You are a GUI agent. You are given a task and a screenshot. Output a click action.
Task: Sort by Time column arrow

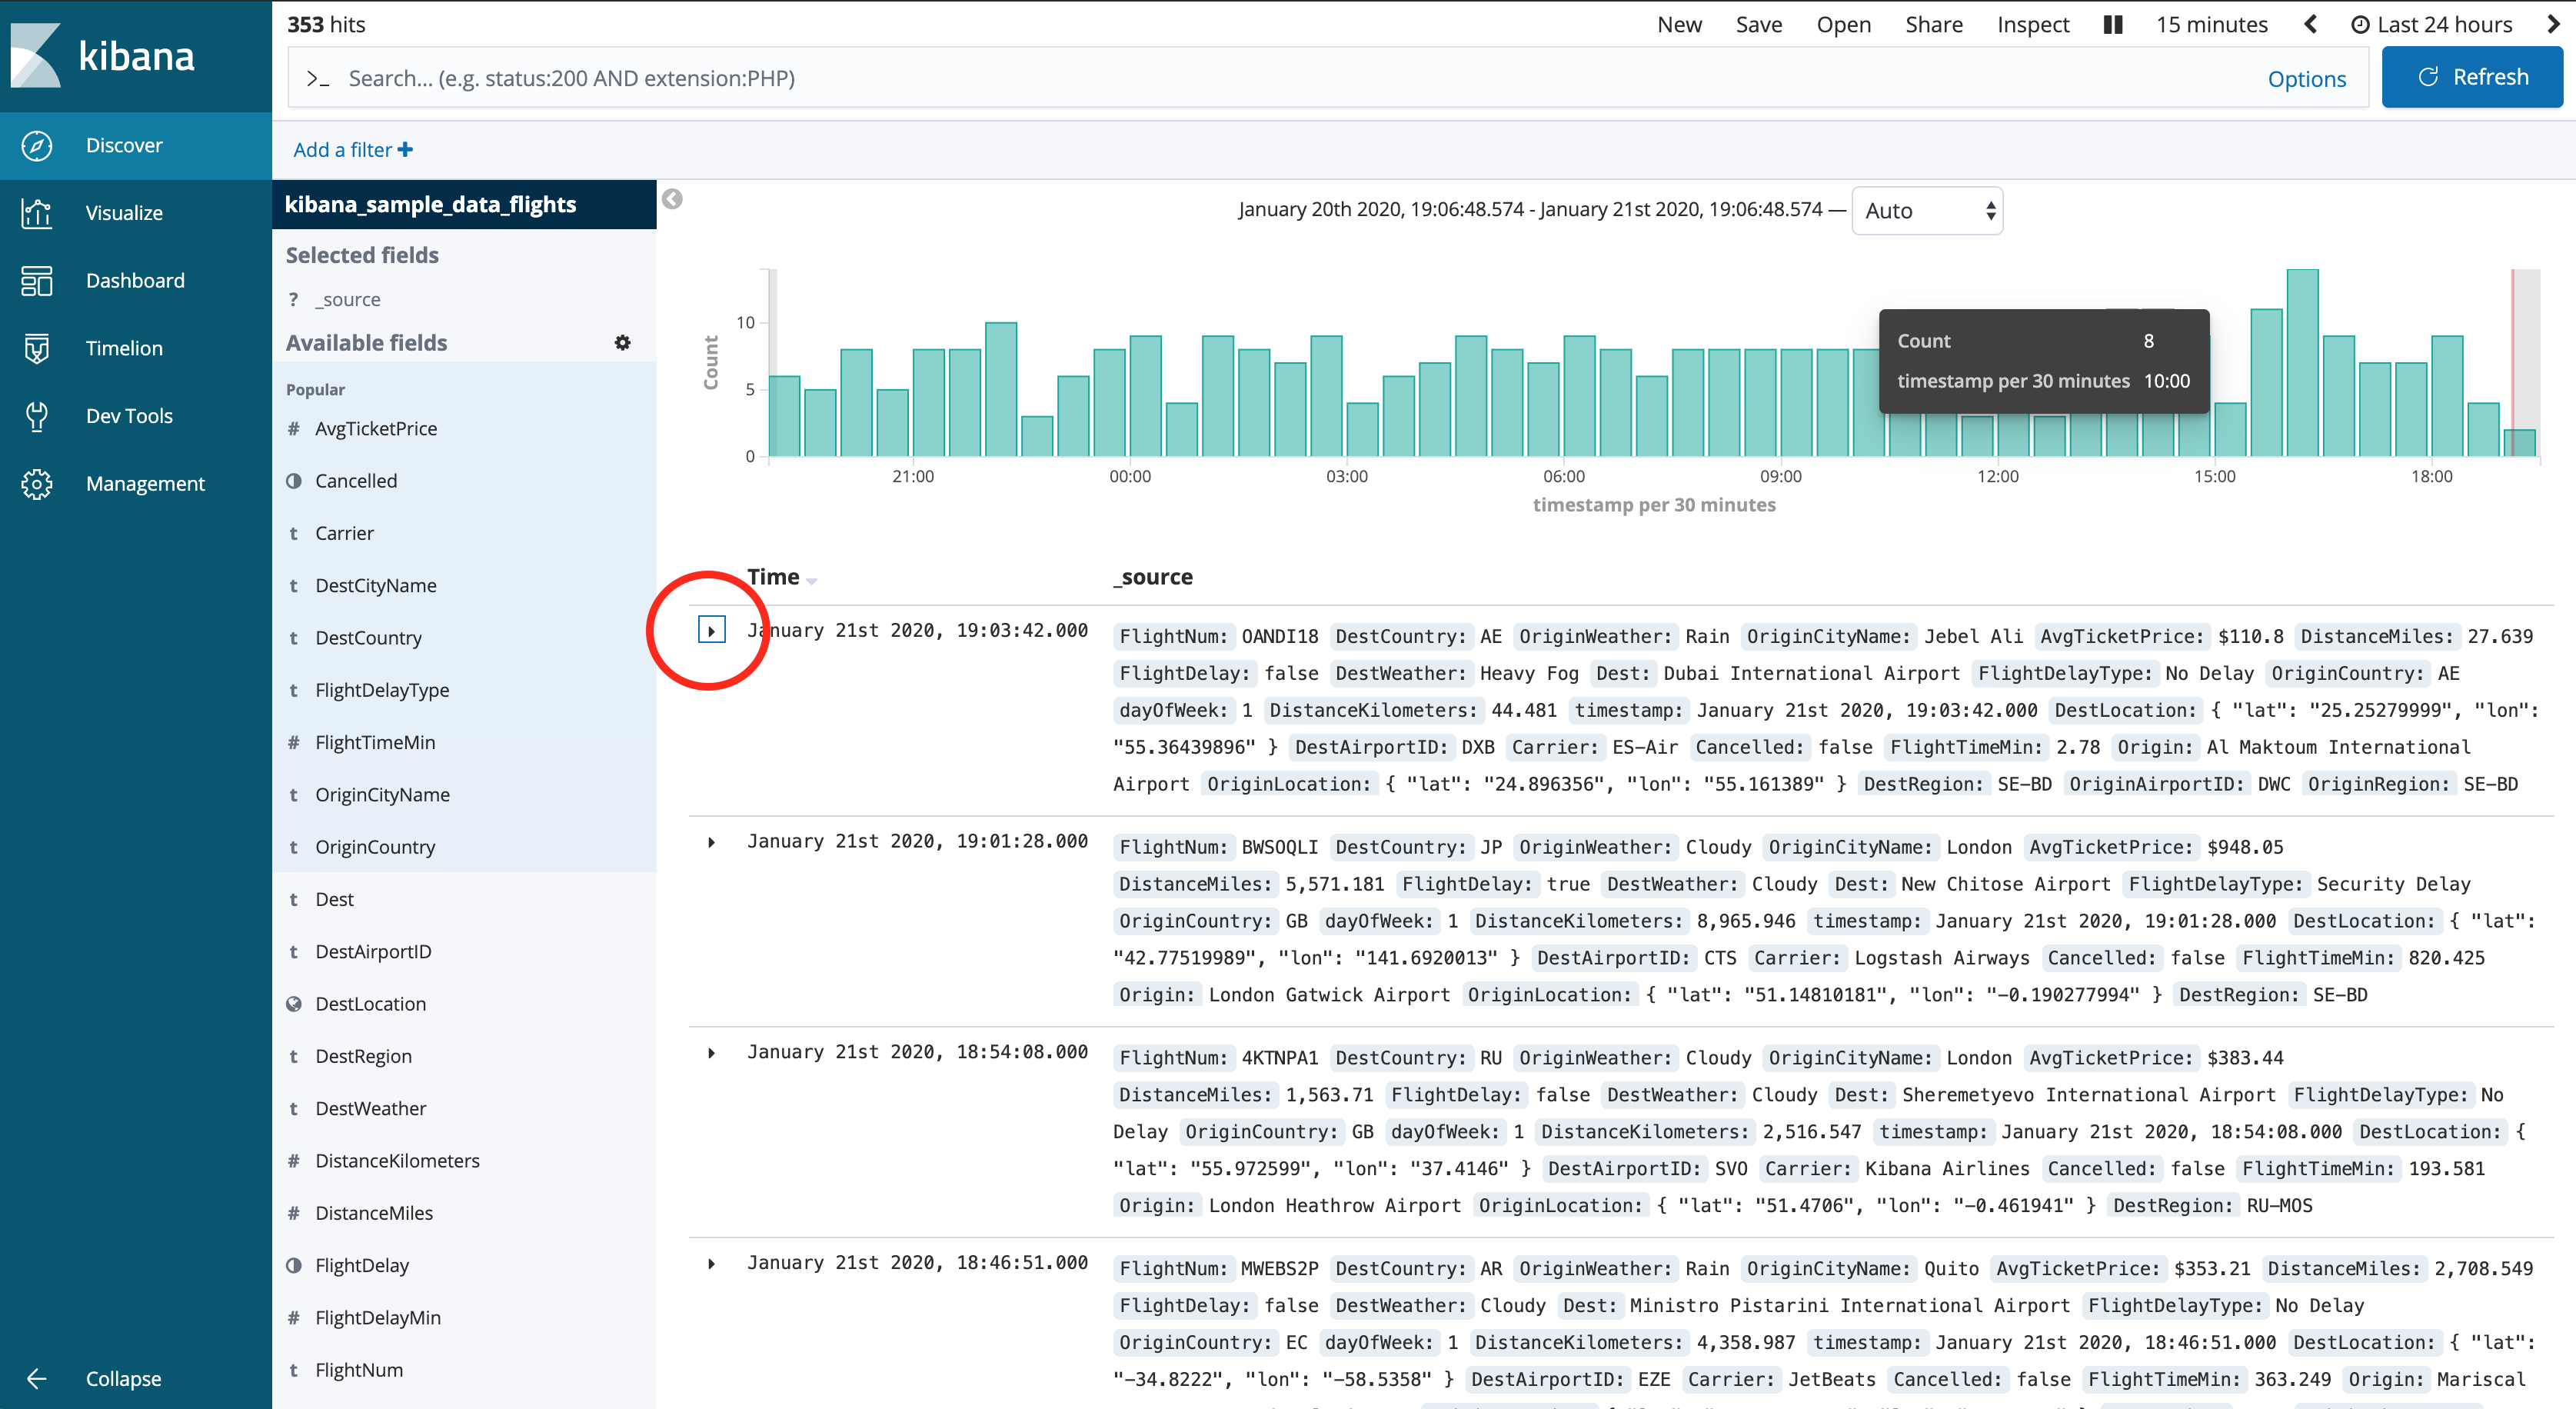tap(811, 581)
